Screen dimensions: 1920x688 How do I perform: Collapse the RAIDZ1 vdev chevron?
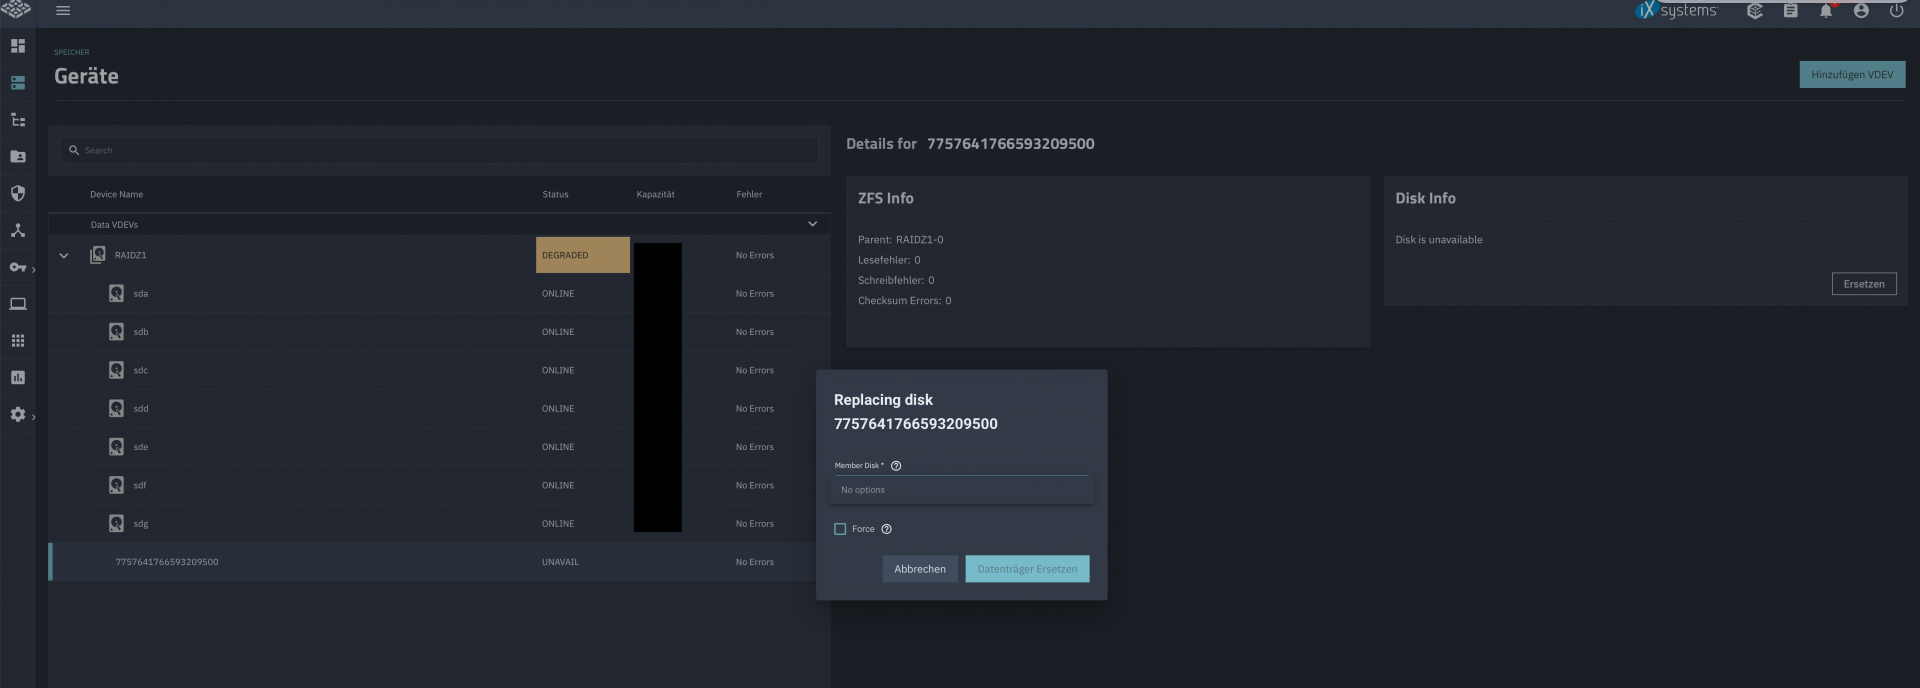click(x=64, y=255)
